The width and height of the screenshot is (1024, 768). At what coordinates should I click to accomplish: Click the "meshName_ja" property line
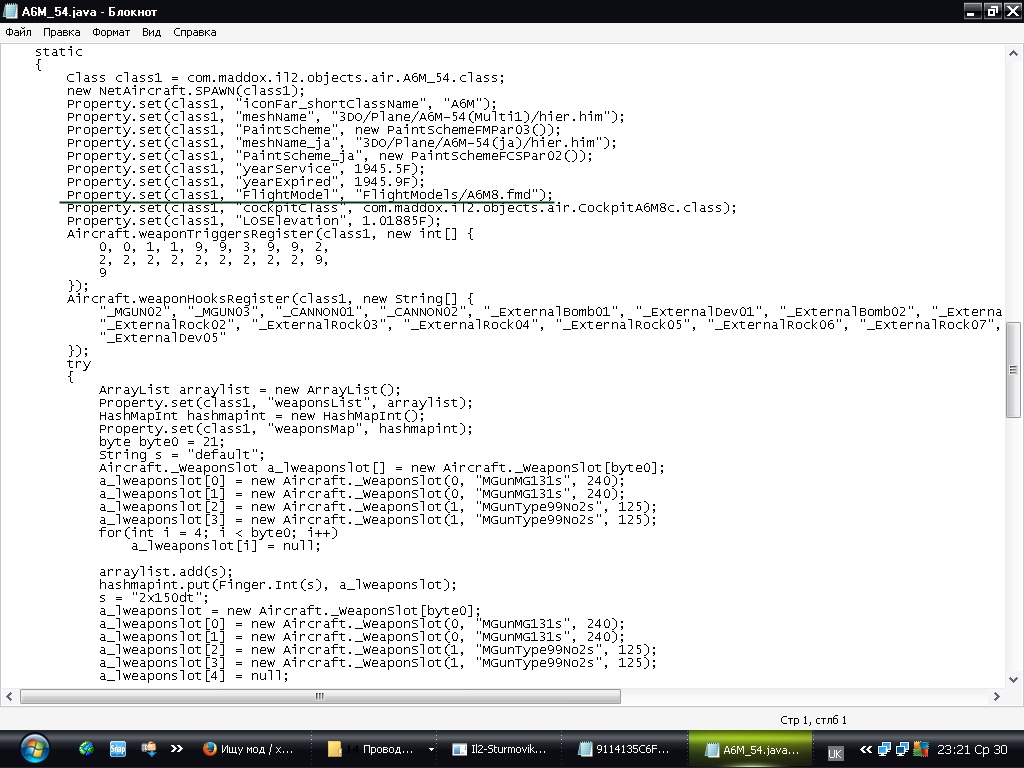click(342, 142)
